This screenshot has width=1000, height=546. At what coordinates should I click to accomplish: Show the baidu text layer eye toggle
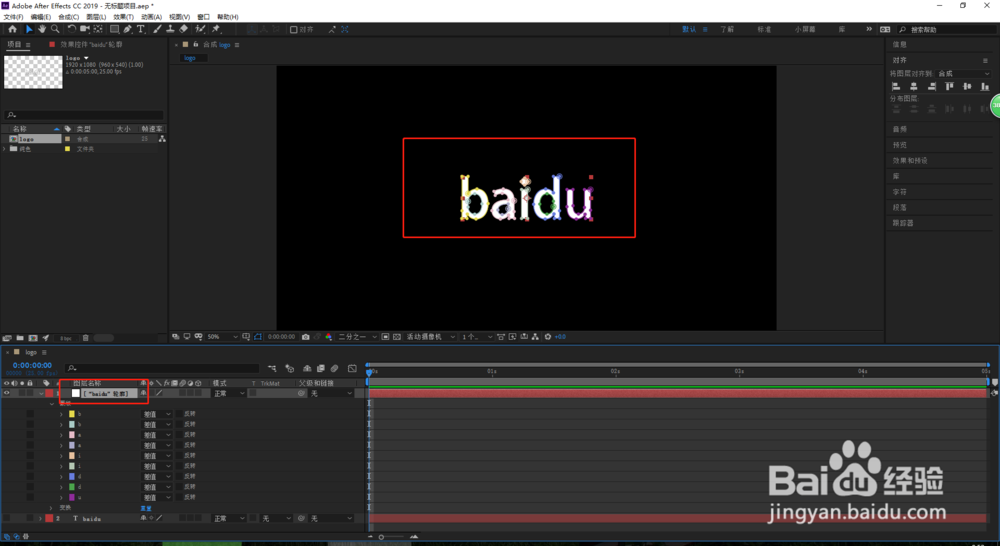(6, 519)
